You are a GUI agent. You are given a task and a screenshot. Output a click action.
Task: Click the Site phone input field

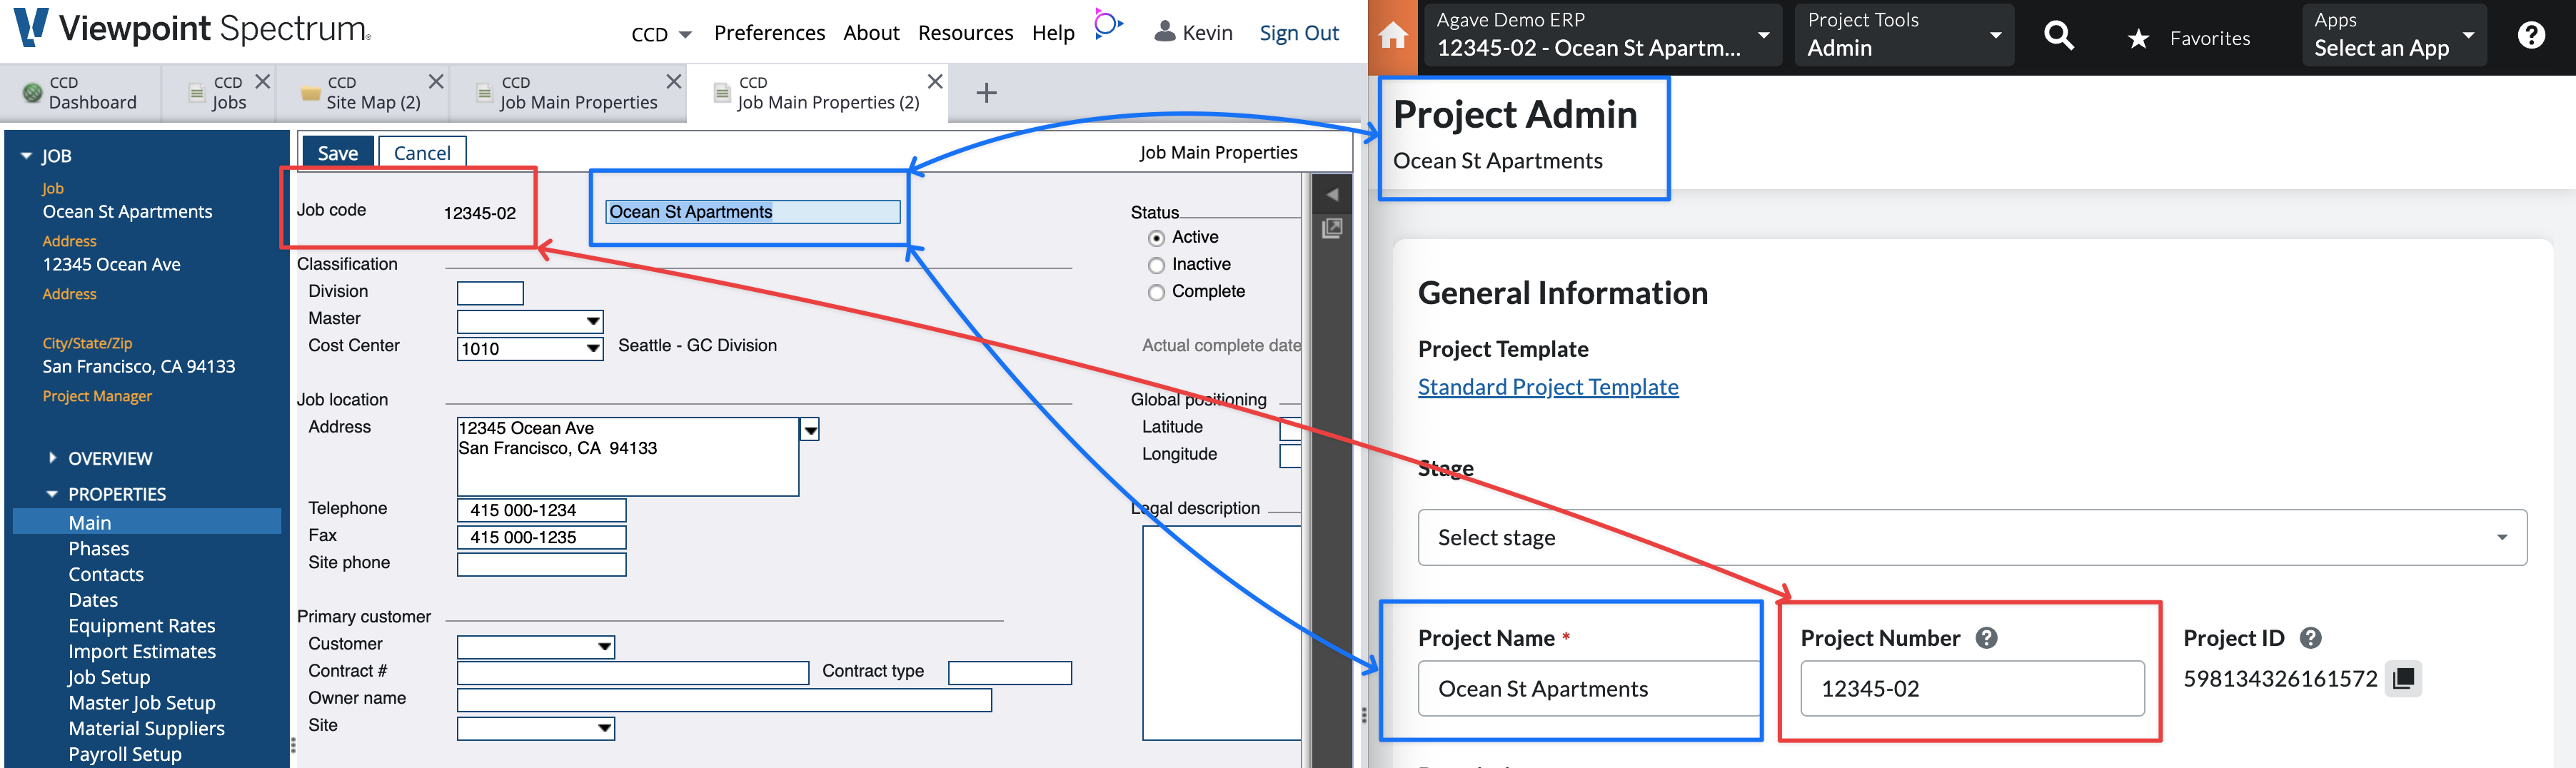click(x=541, y=564)
